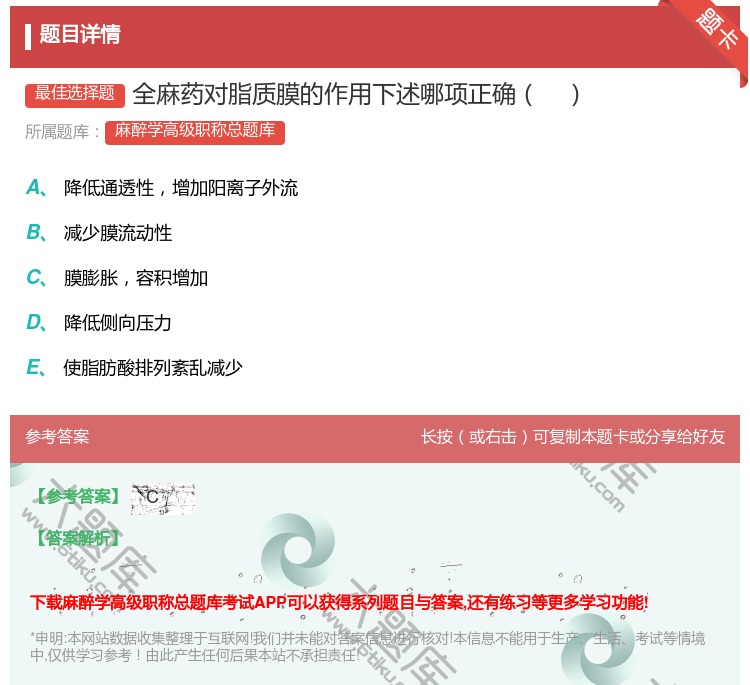This screenshot has width=750, height=685.
Task: Click the 参考答案 section header
Action: pos(57,437)
